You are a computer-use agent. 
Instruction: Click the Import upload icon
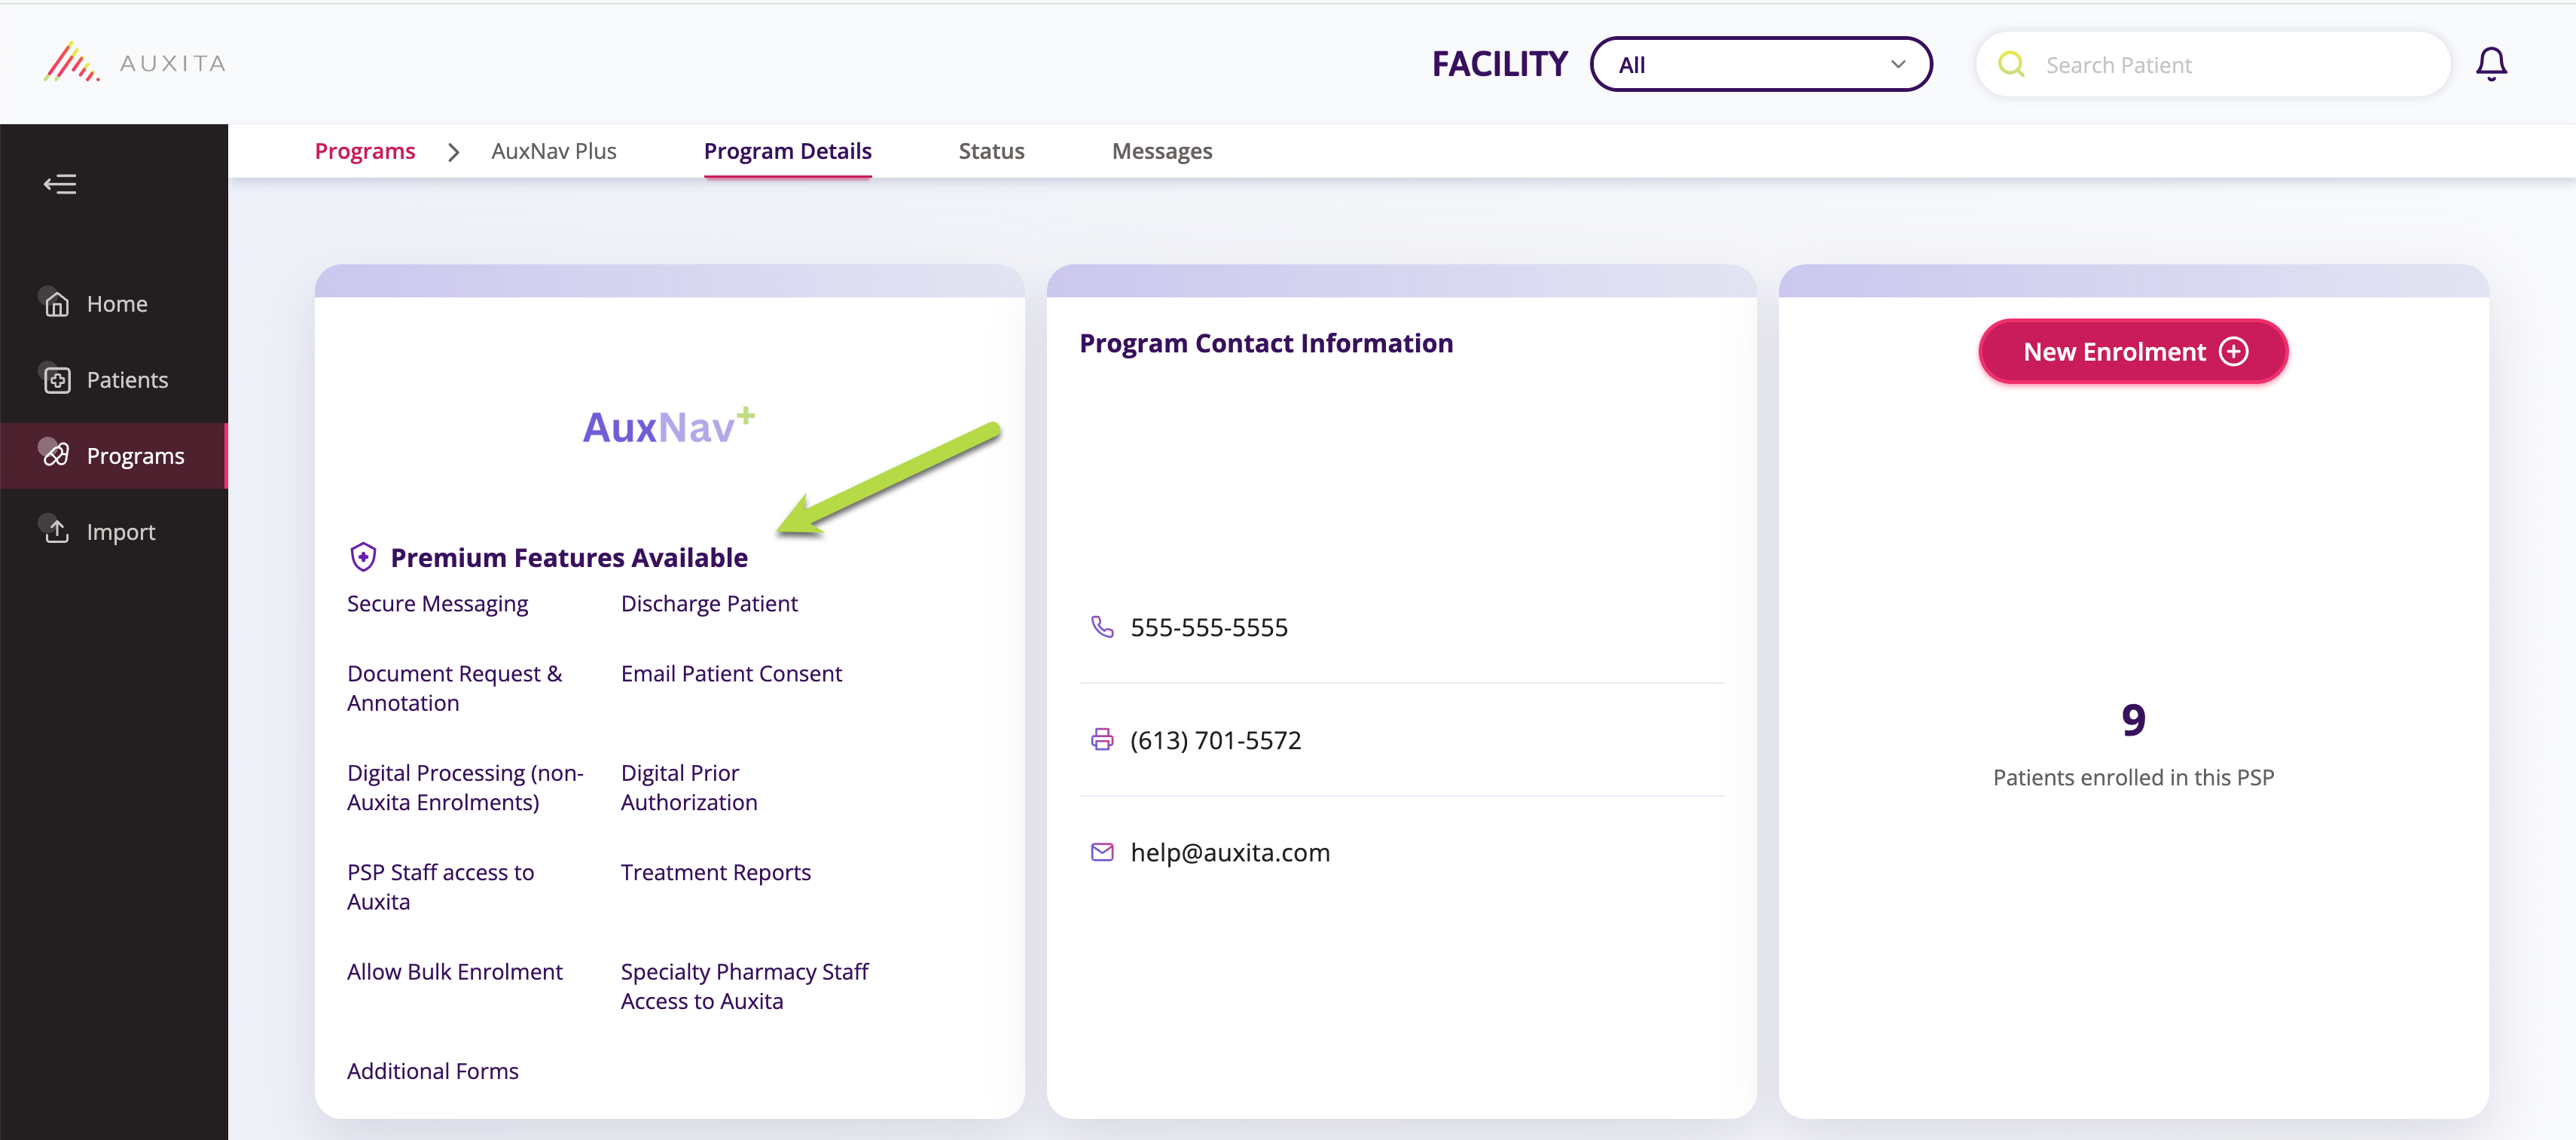pos(57,532)
